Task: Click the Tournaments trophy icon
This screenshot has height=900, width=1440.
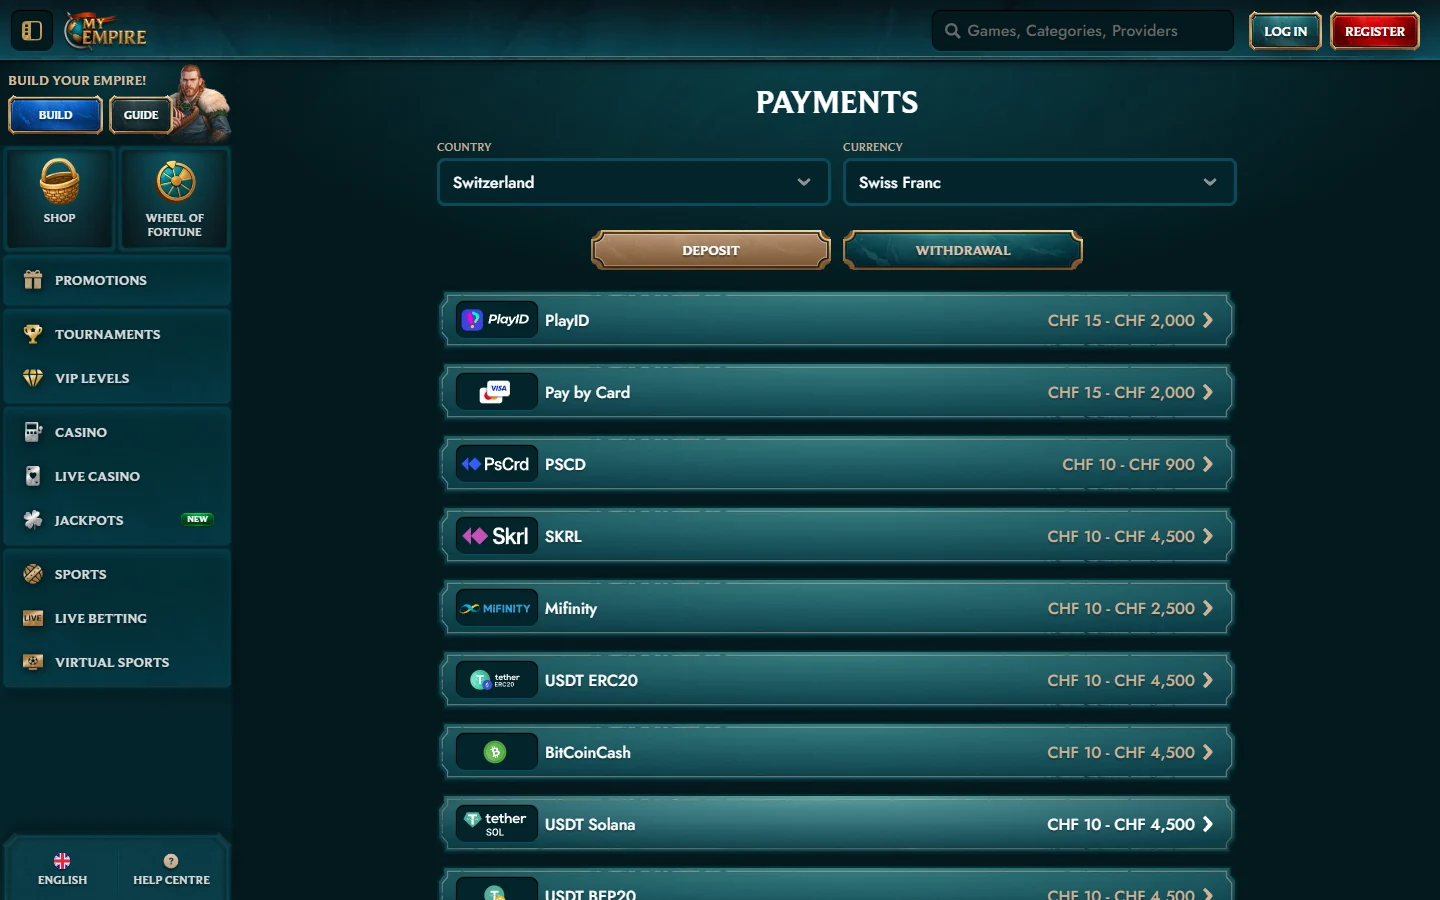Action: pyautogui.click(x=33, y=334)
